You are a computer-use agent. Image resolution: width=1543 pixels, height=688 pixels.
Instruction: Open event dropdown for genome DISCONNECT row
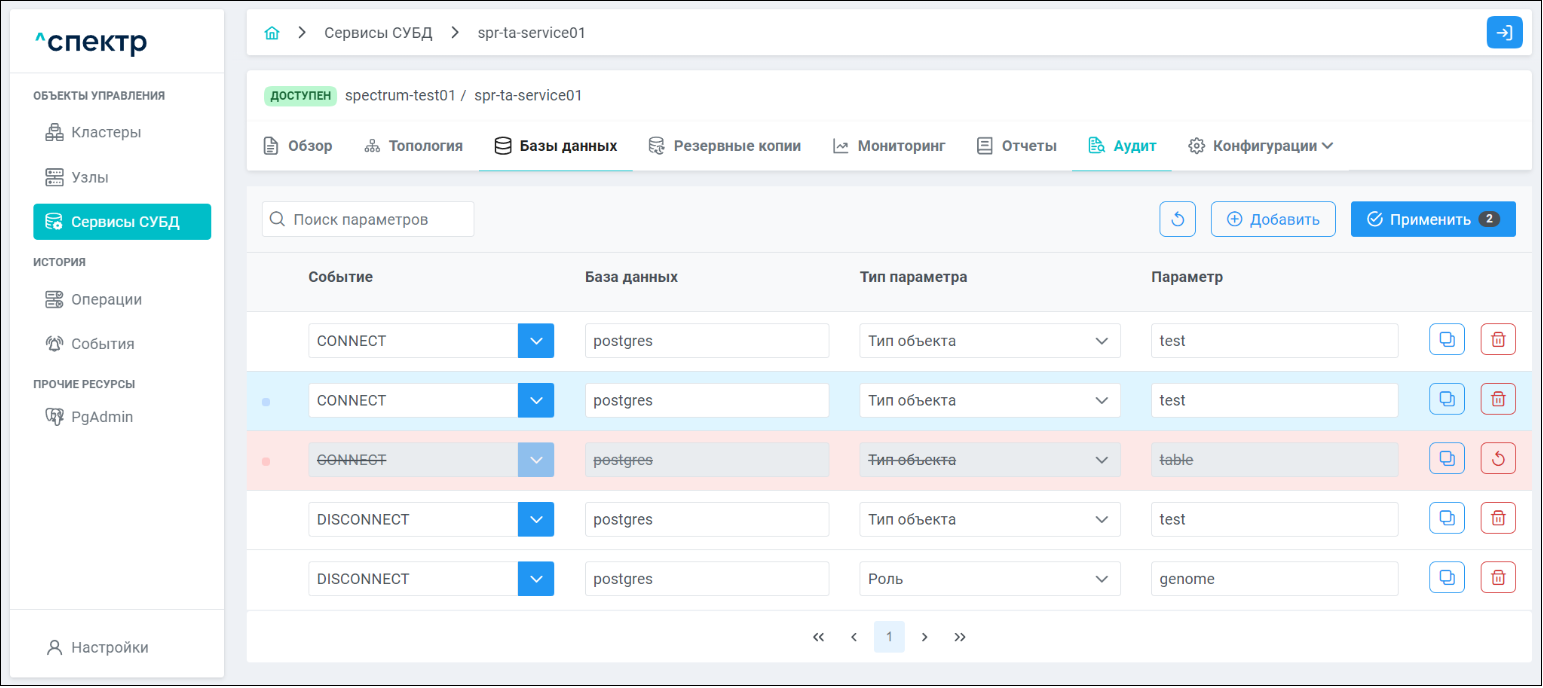[x=536, y=579]
